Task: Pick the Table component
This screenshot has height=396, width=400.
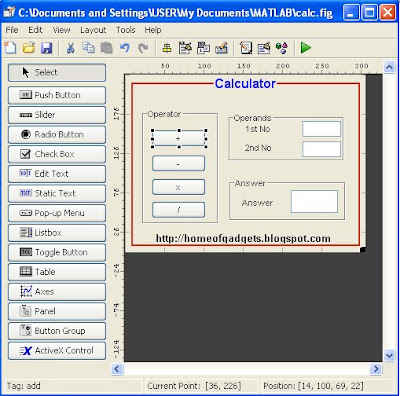Action: point(57,272)
